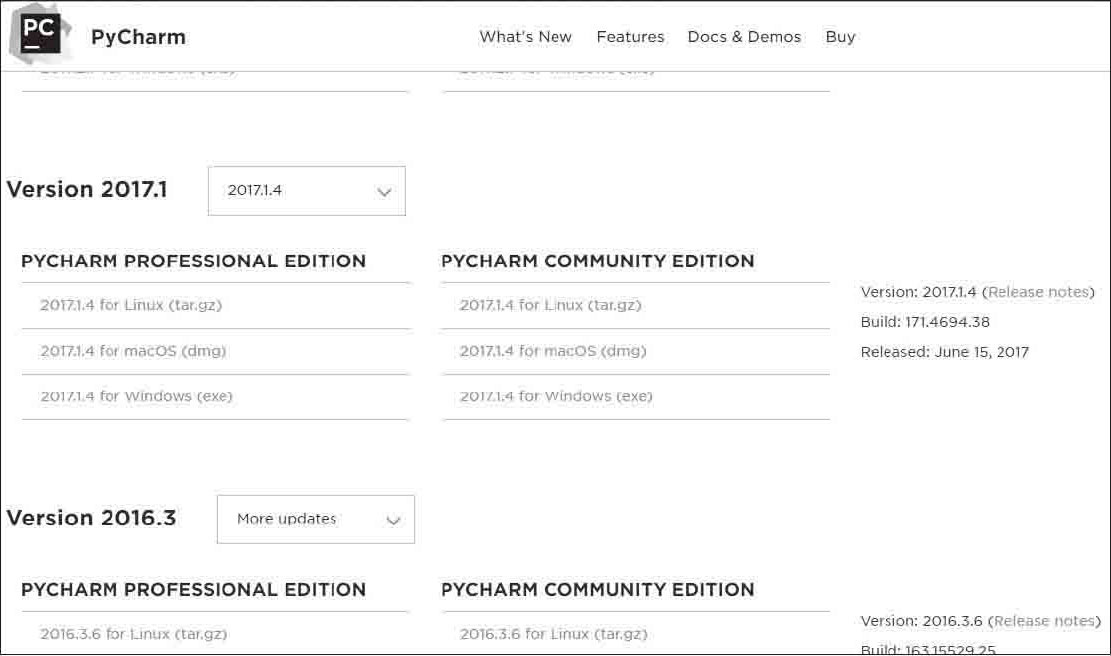The image size is (1111, 656).
Task: Go to the Features page
Action: click(x=630, y=37)
